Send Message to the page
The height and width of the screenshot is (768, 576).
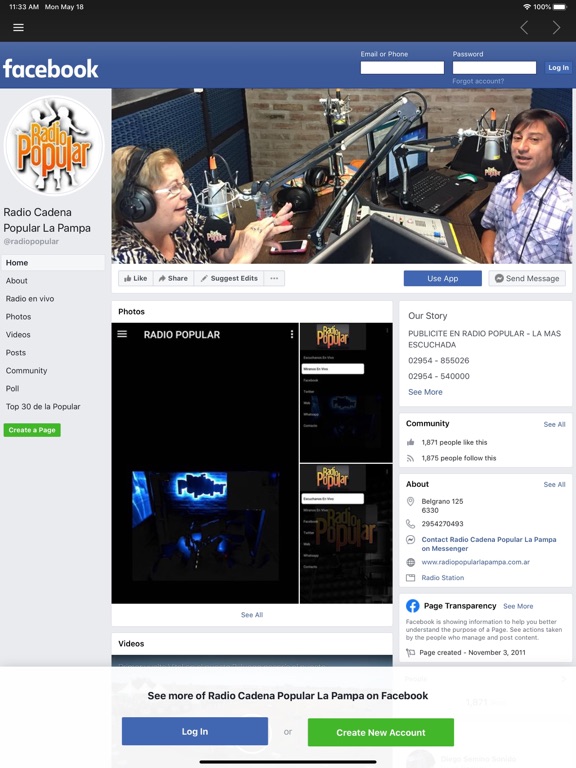527,278
